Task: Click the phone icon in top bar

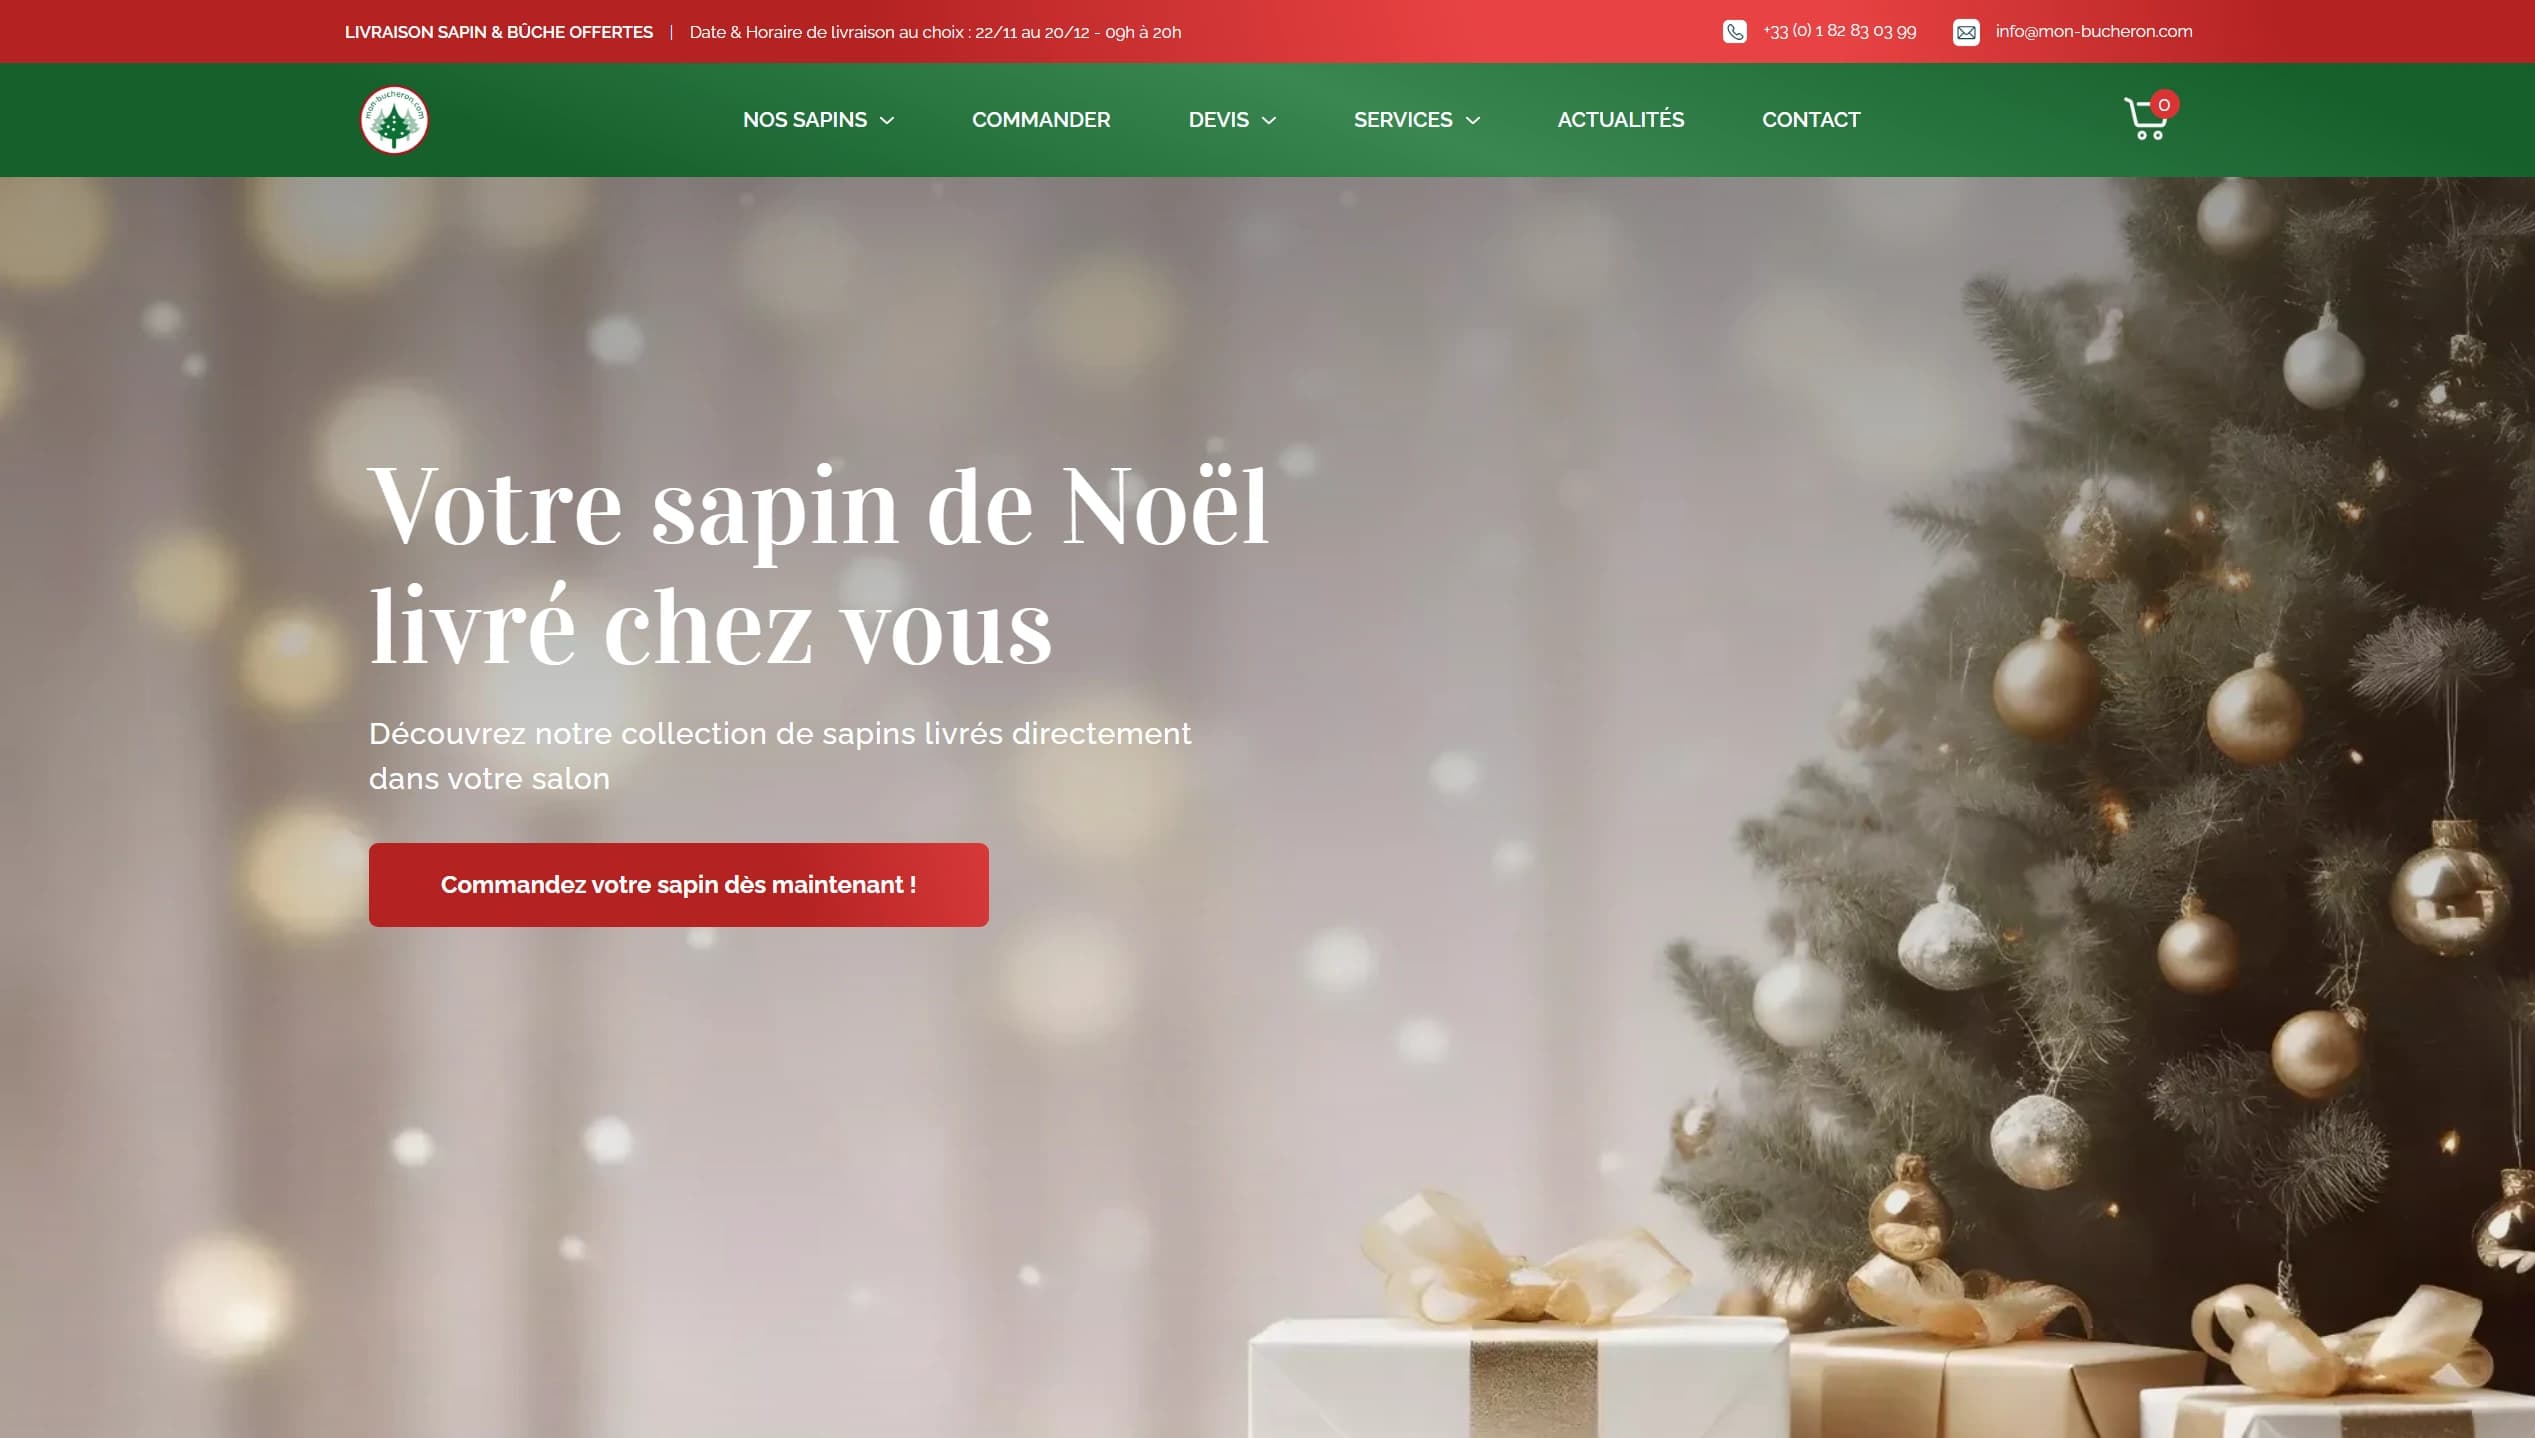Action: (x=1735, y=32)
